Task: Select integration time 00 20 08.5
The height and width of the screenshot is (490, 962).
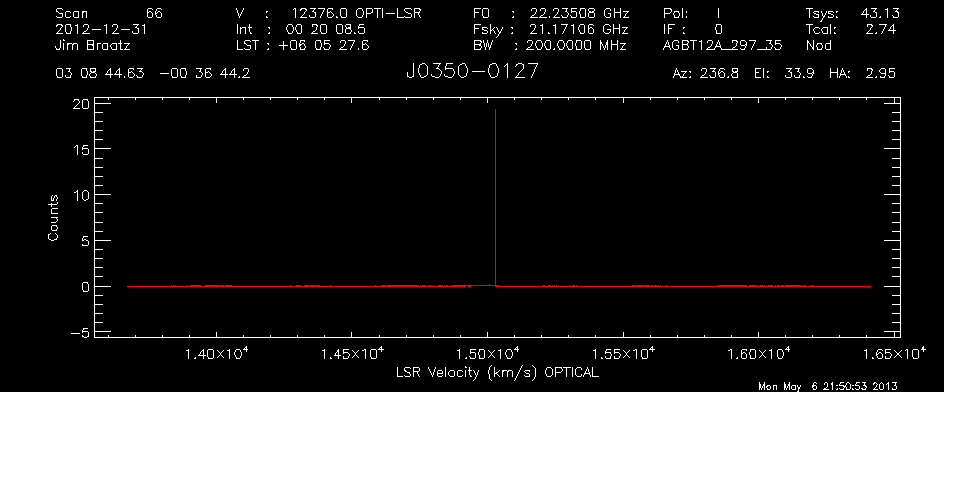Action: coord(325,29)
